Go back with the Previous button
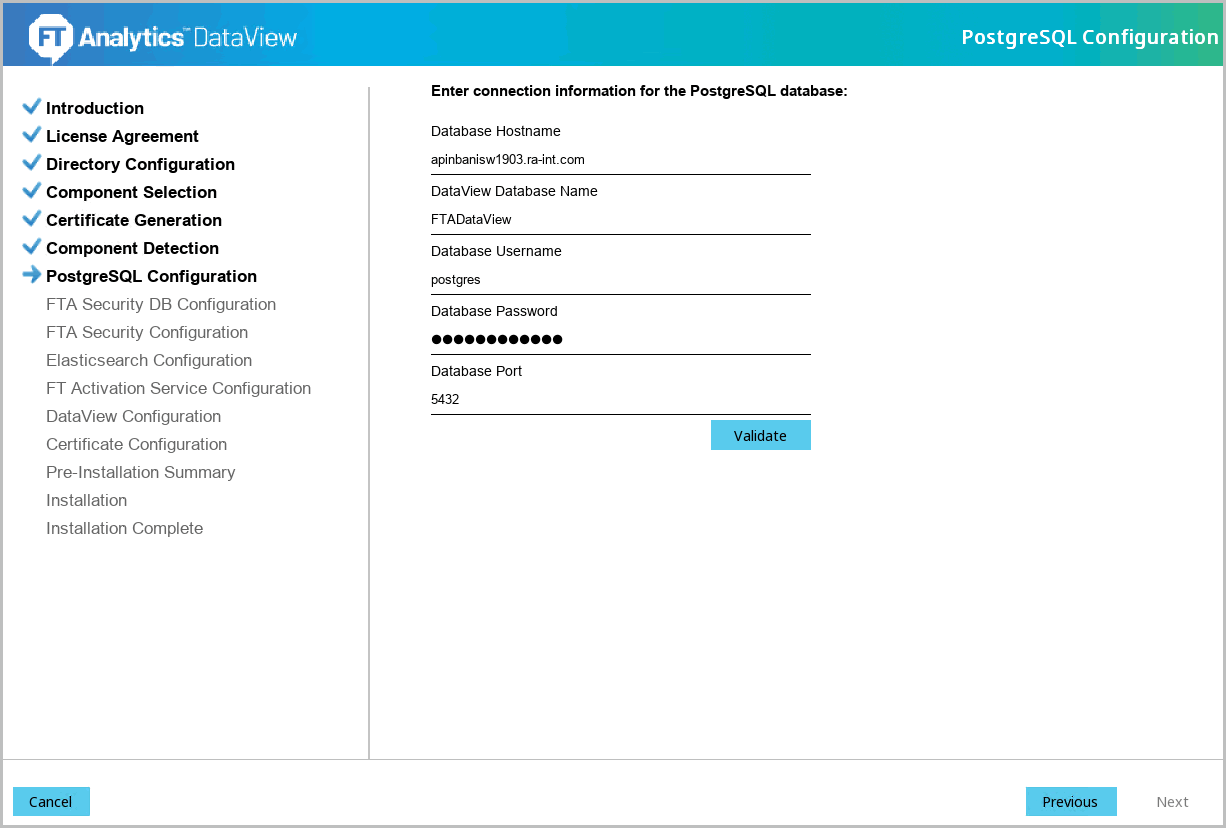 pyautogui.click(x=1070, y=802)
